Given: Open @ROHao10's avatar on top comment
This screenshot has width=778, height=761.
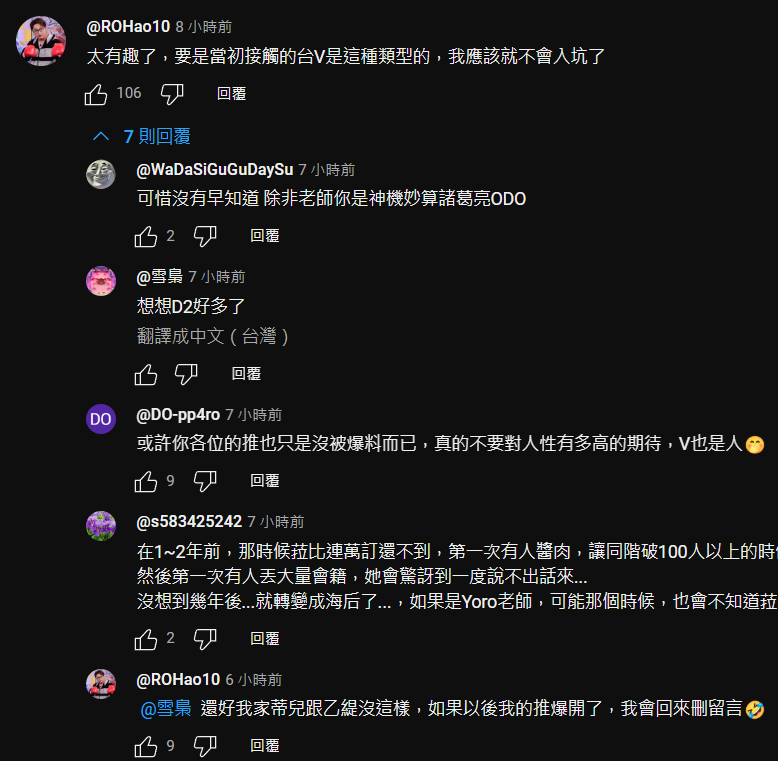Looking at the screenshot, I should [41, 41].
